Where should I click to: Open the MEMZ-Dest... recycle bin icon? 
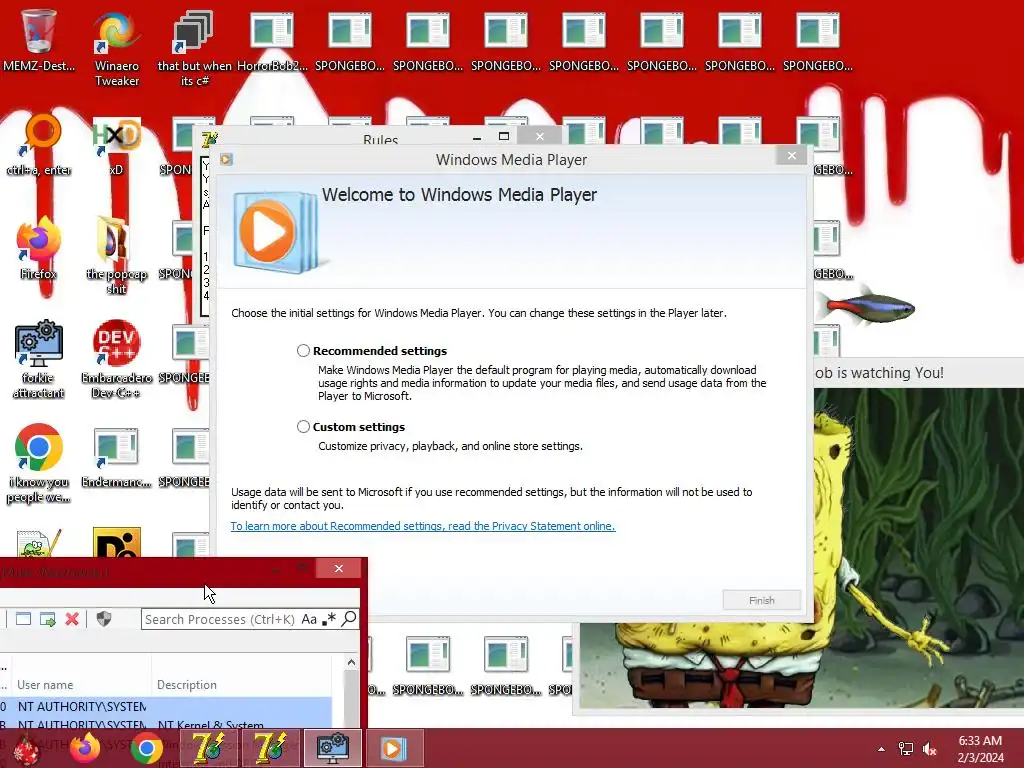pyautogui.click(x=38, y=40)
